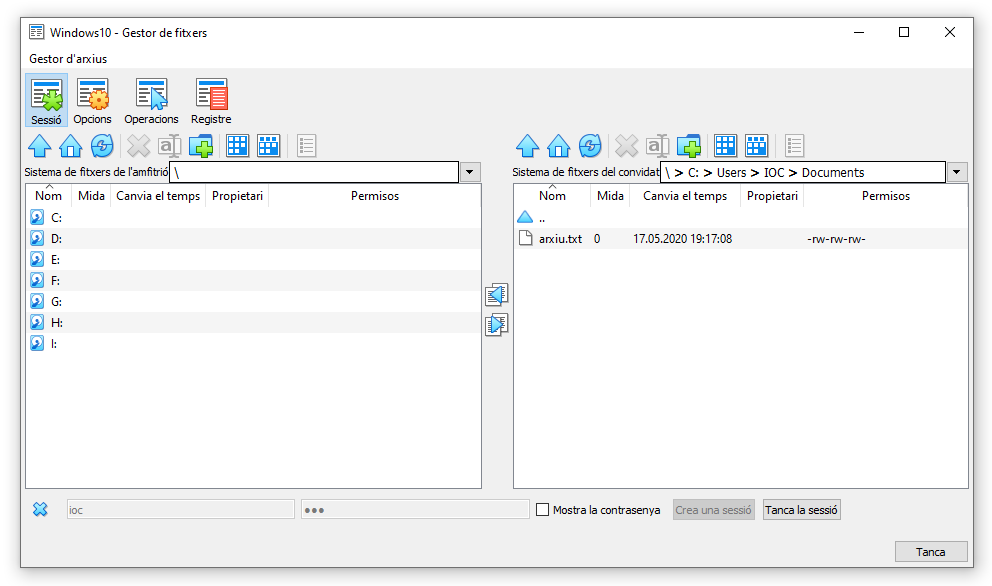This screenshot has height=586, width=992.
Task: Open the Gestor d'arxius menu
Action: pyautogui.click(x=68, y=59)
